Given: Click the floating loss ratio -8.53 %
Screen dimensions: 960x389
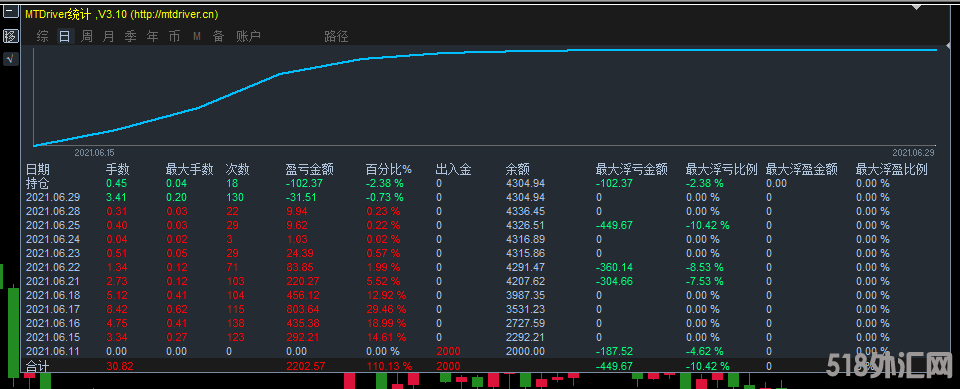Looking at the screenshot, I should point(705,267).
